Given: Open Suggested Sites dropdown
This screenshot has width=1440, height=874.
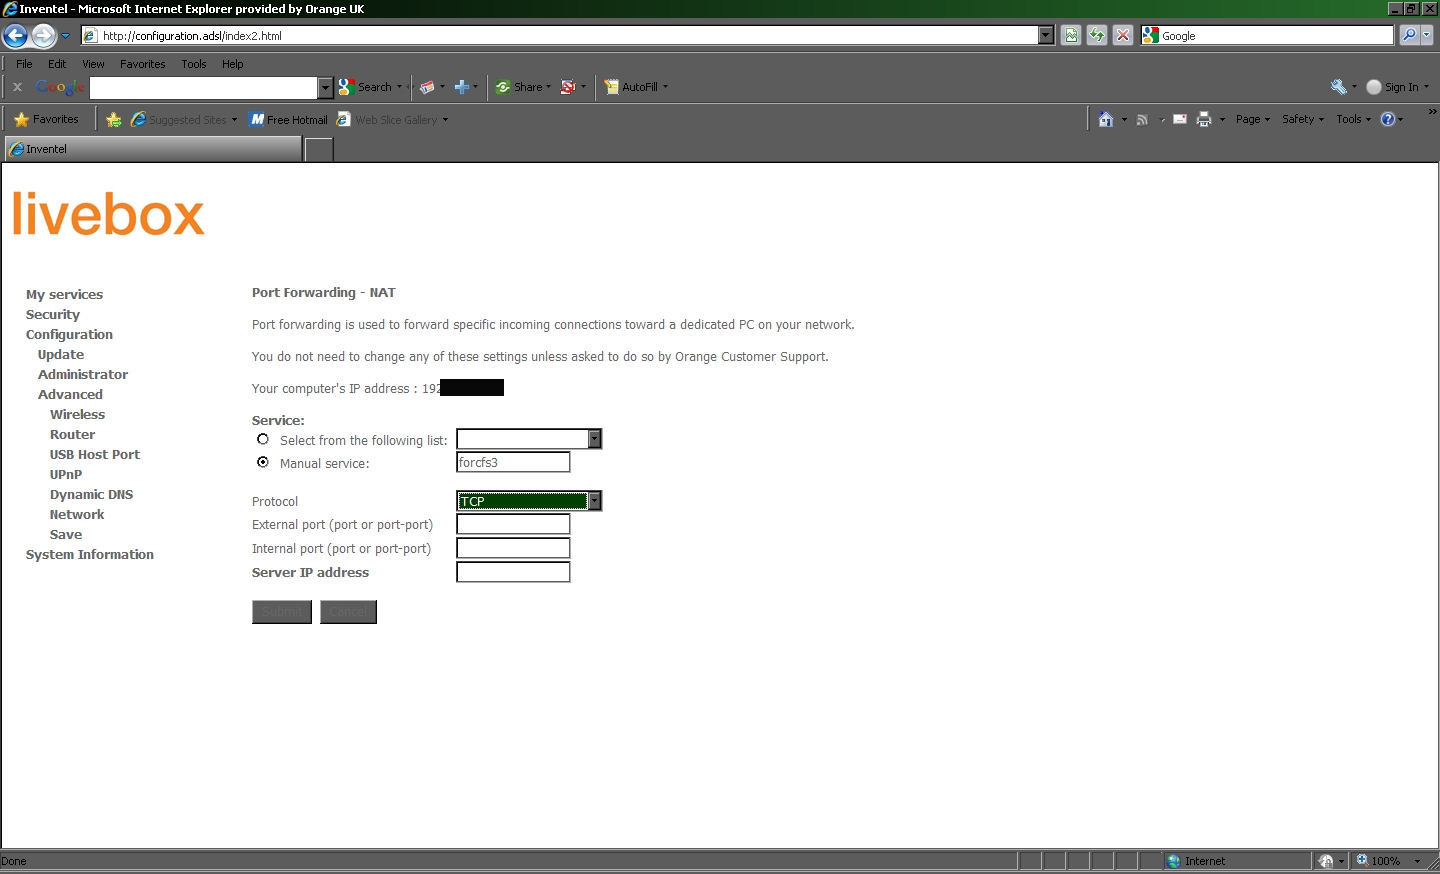Looking at the screenshot, I should 184,119.
